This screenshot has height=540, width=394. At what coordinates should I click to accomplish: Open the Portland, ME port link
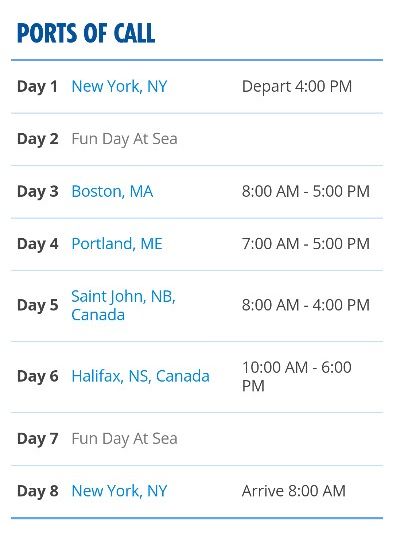117,244
